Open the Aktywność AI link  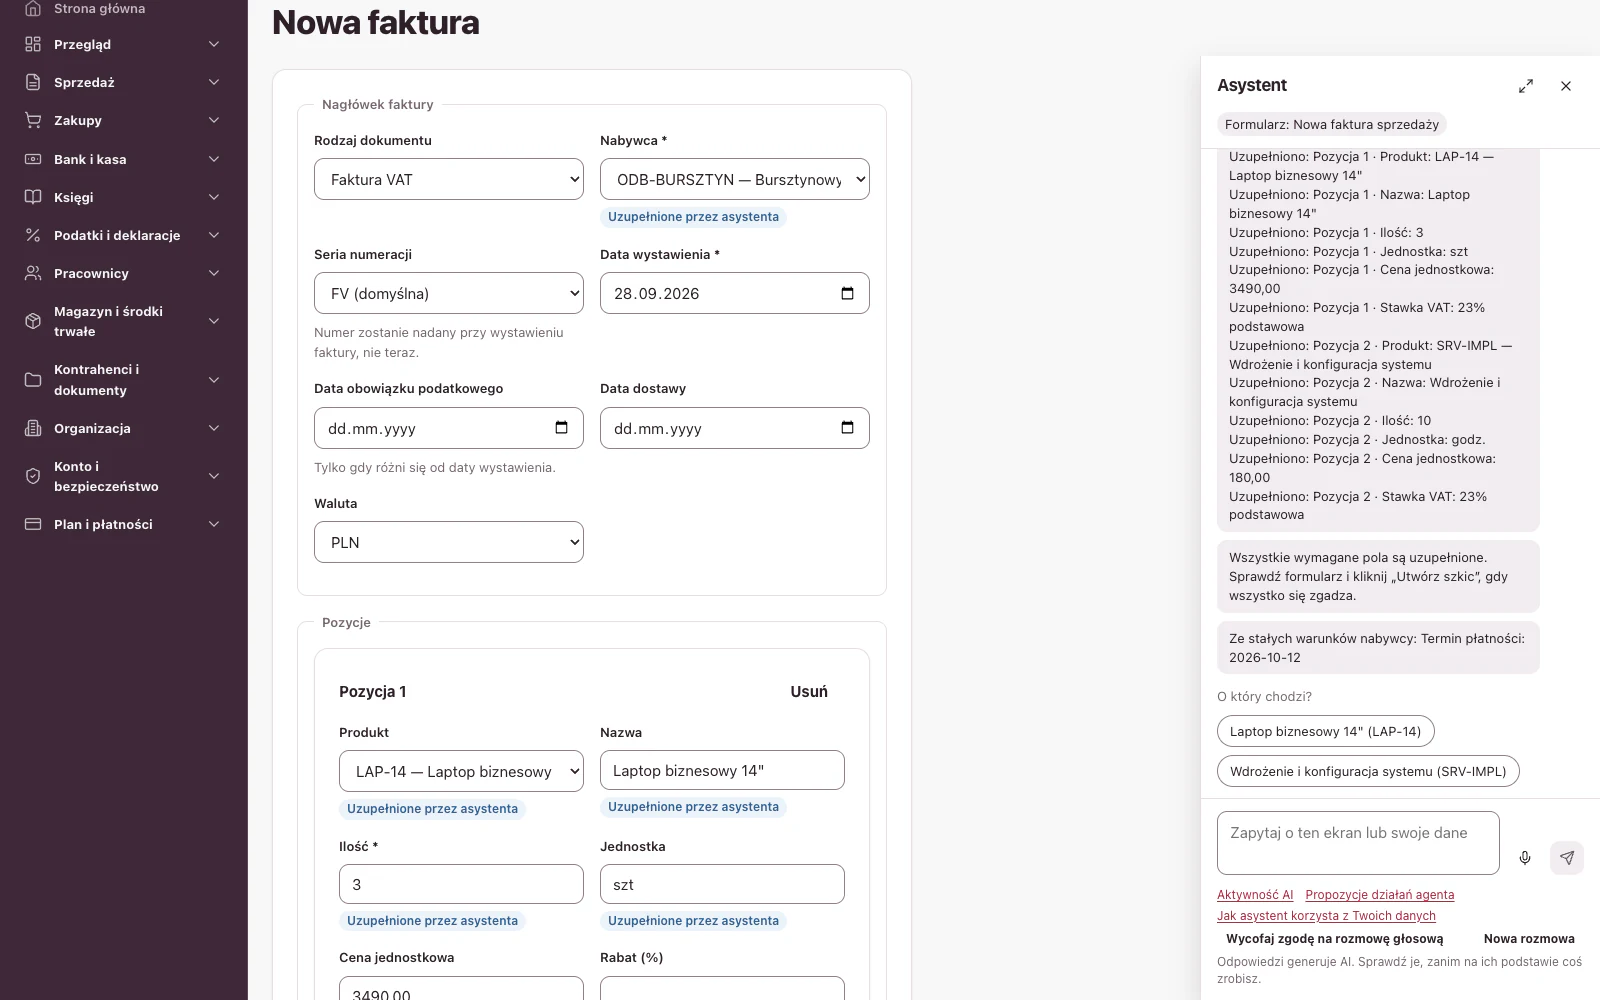click(x=1255, y=895)
